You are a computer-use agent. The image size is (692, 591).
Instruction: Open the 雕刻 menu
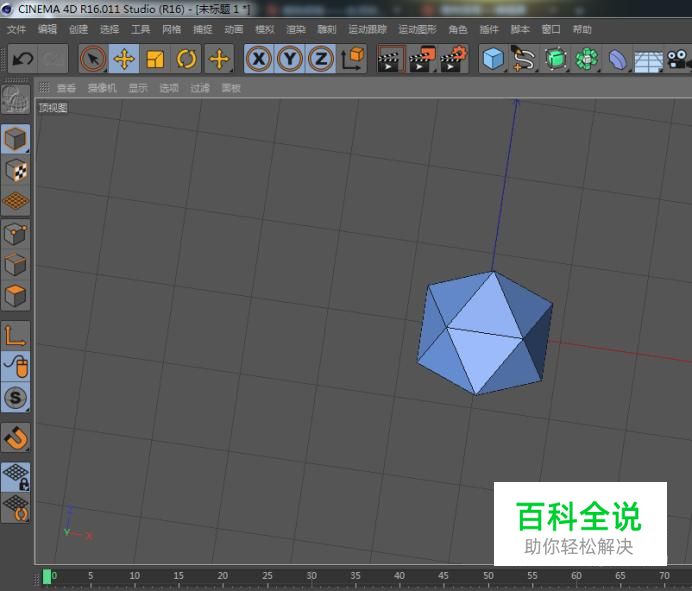tap(327, 30)
